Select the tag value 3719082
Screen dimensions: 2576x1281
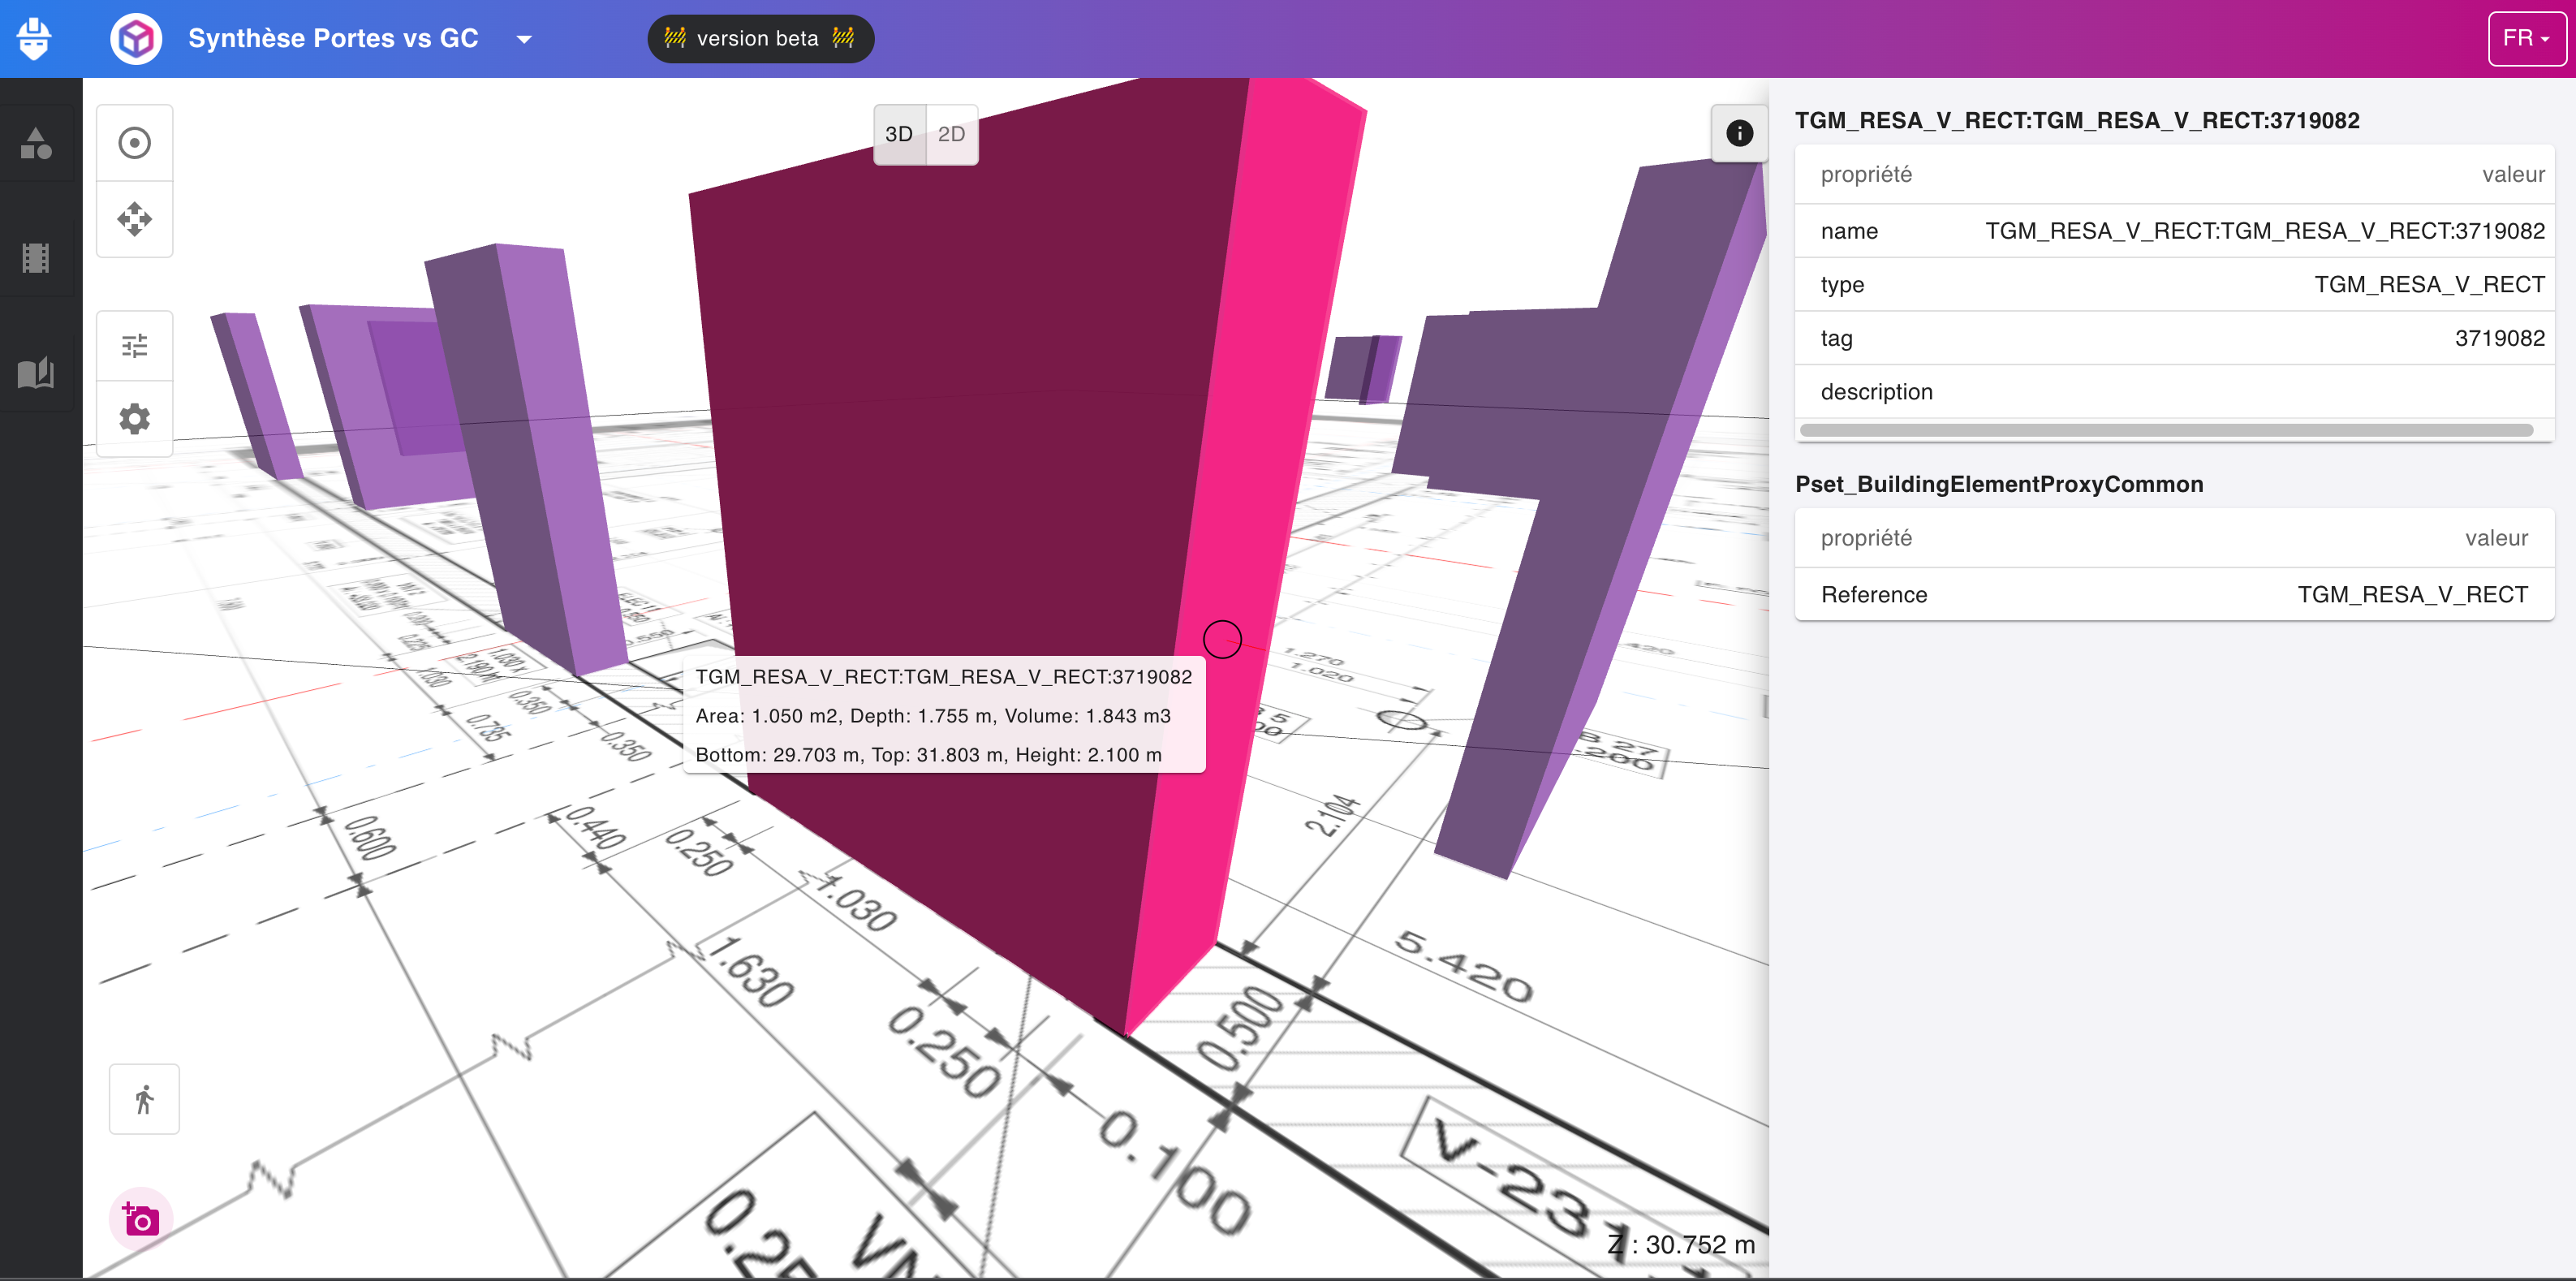pyautogui.click(x=2499, y=338)
